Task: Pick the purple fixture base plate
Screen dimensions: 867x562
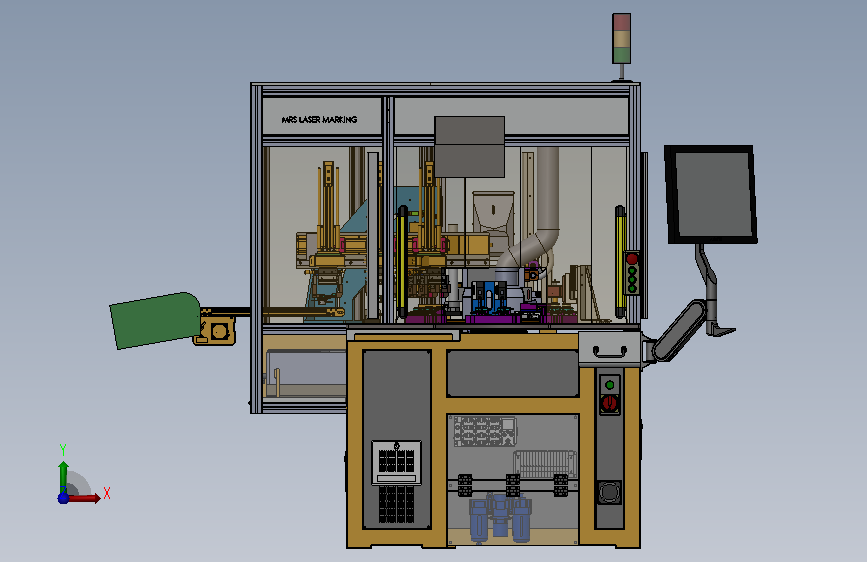Action: (493, 319)
